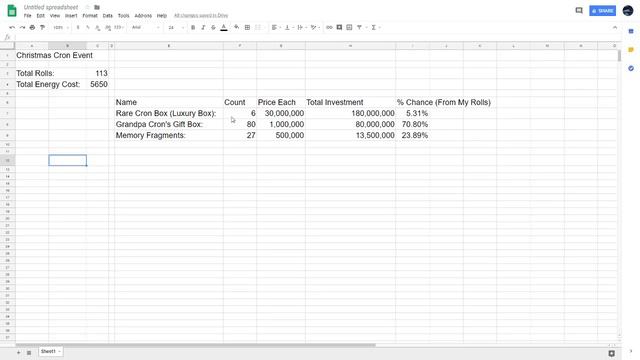Viewport: 640px width, 360px height.
Task: Click the horizontal scrollbar
Action: tap(195, 345)
